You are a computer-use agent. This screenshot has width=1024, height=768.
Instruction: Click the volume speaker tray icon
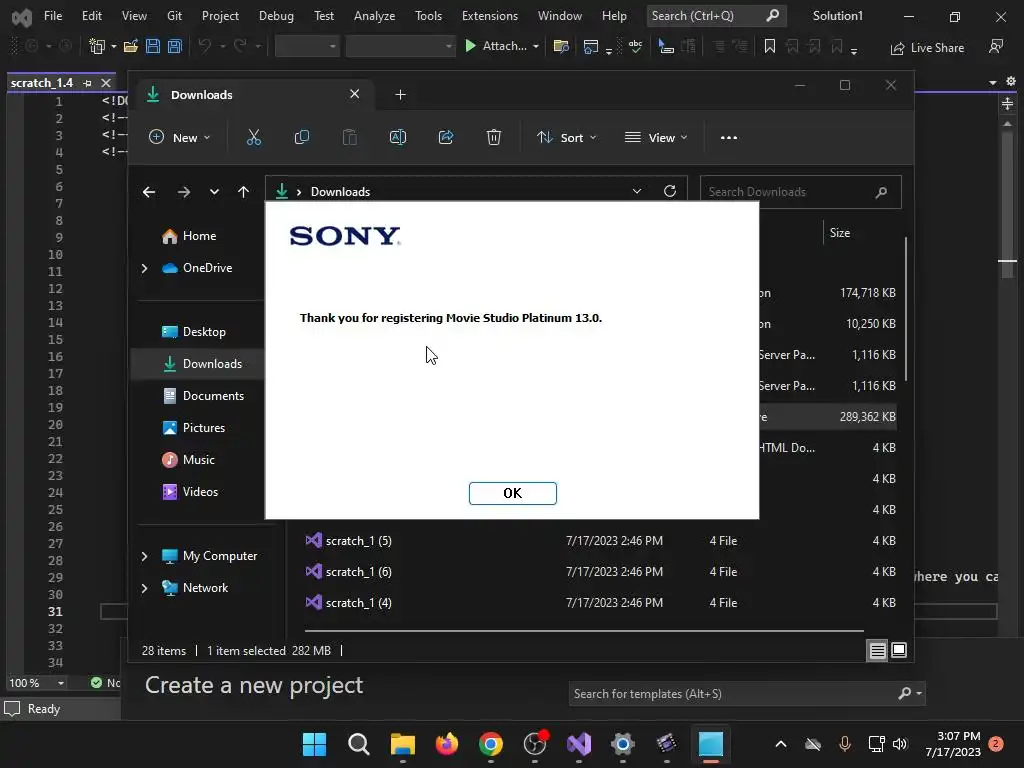[x=900, y=744]
